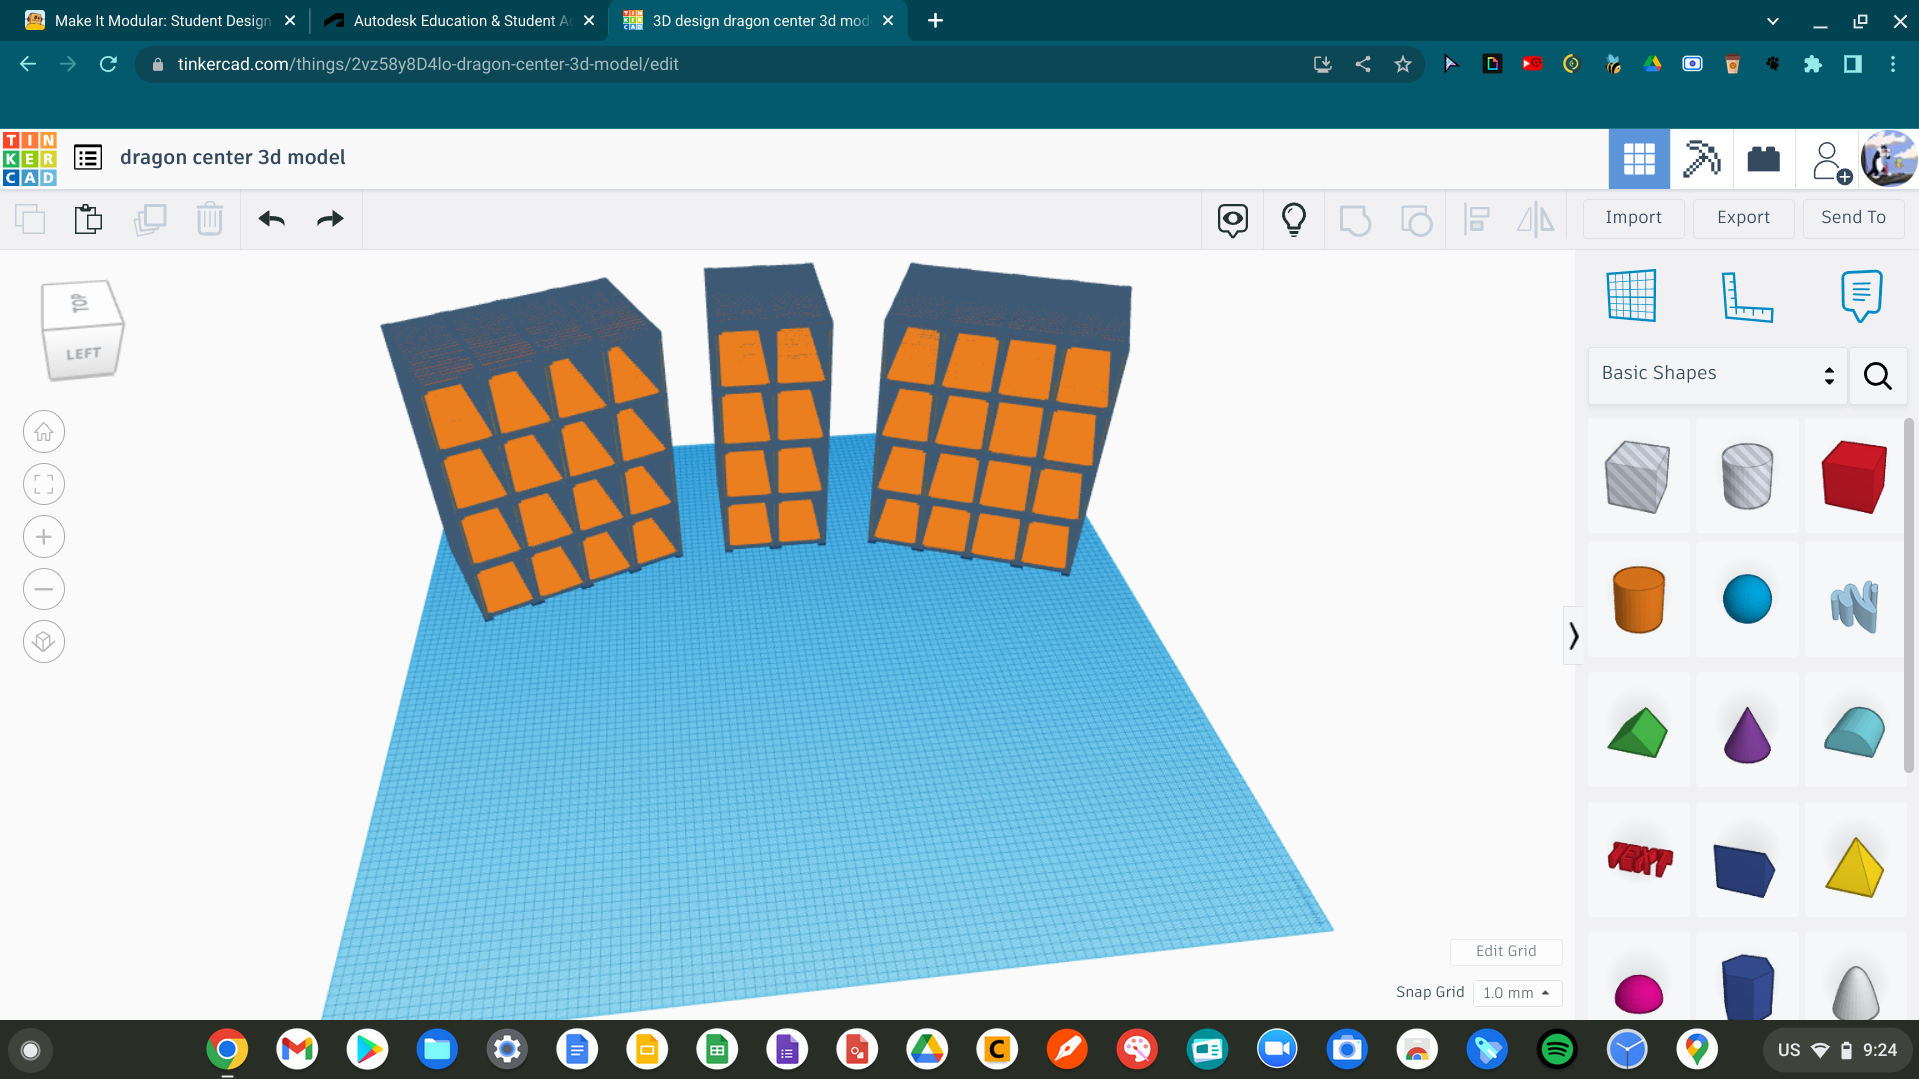
Task: Click the Export button
Action: tap(1743, 218)
